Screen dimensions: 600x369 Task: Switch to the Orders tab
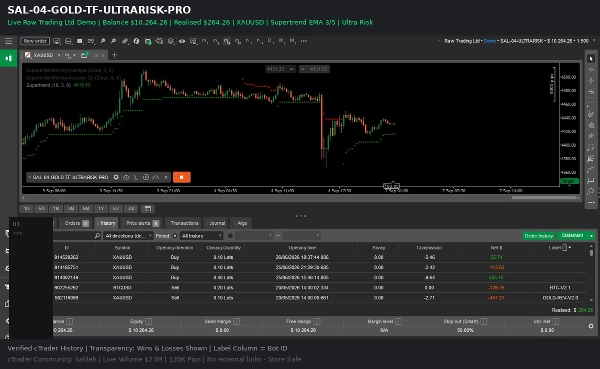75,223
